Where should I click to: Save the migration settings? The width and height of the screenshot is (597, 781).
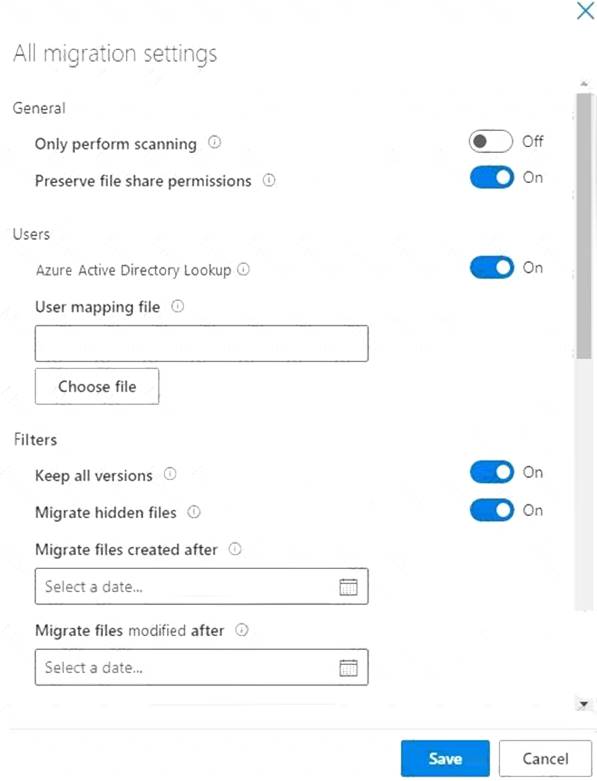445,759
